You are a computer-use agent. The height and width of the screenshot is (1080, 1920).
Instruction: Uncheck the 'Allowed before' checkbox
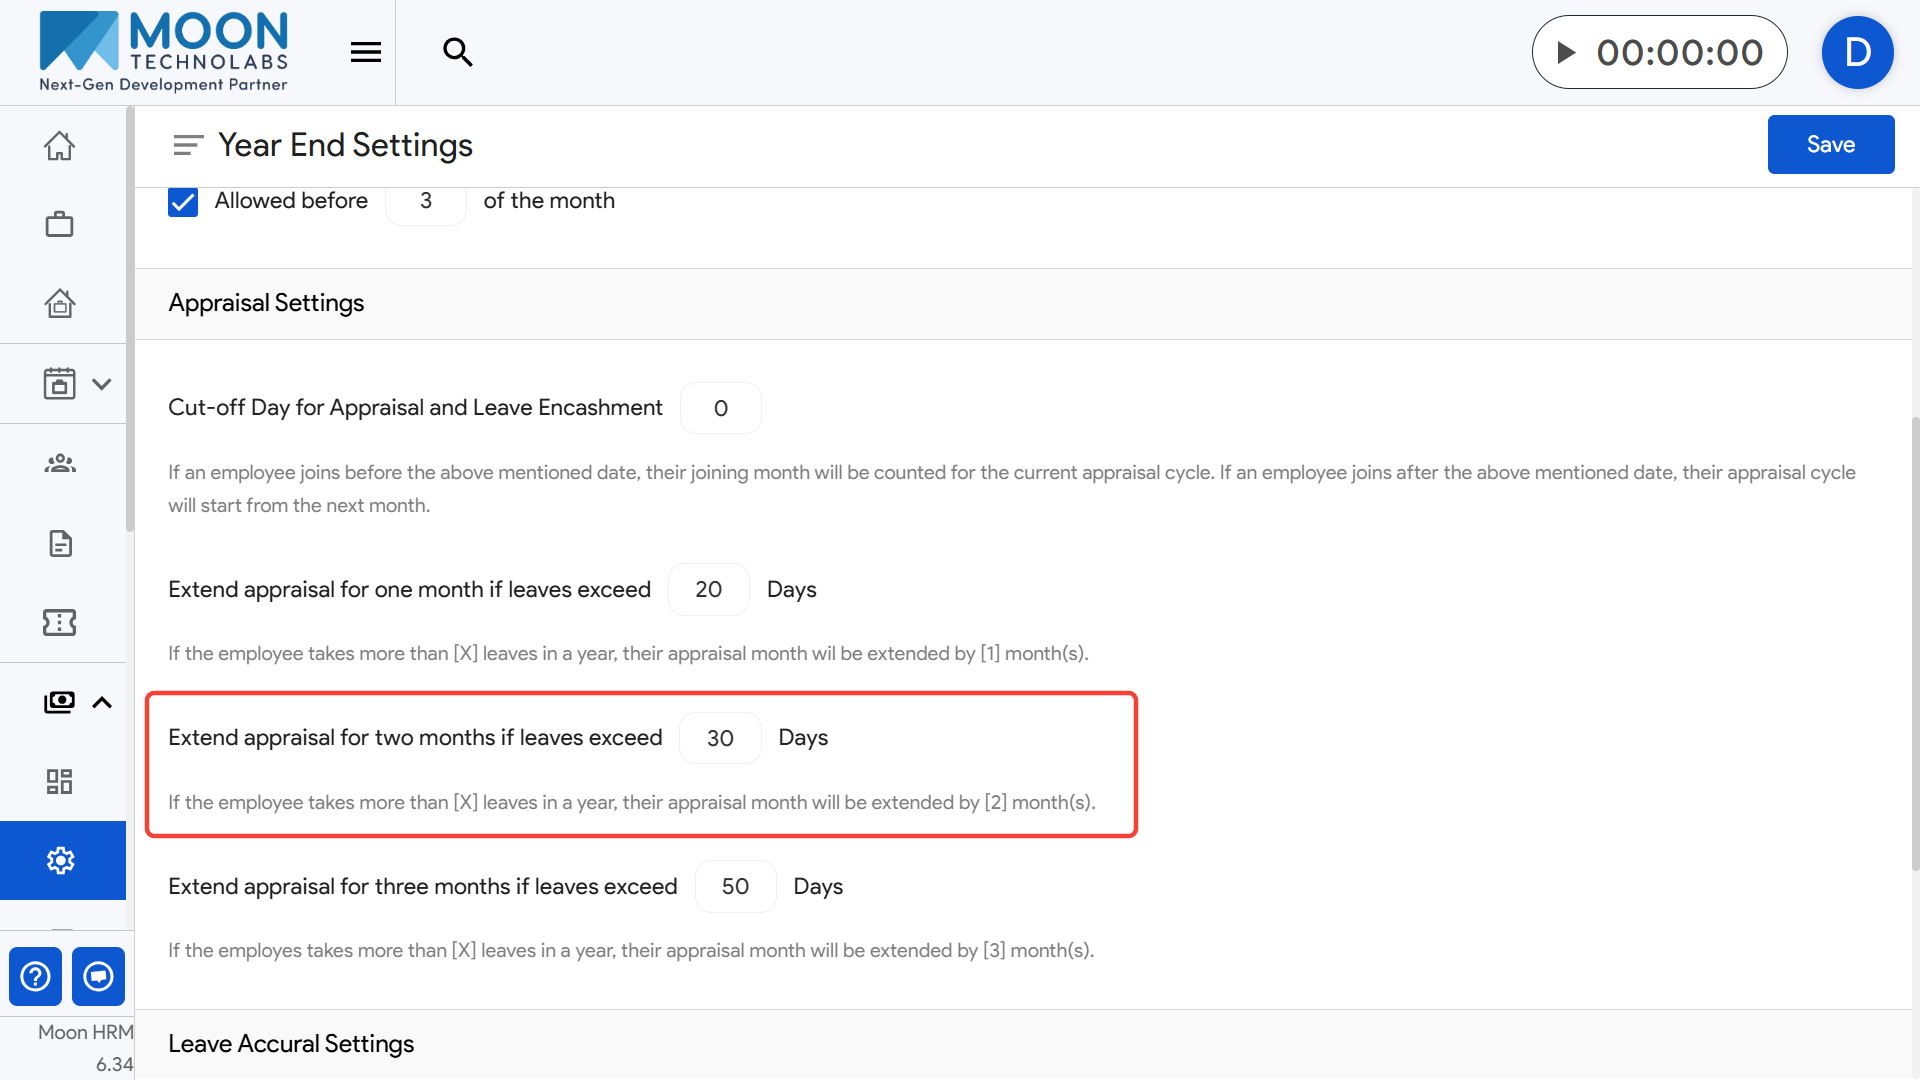tap(183, 202)
